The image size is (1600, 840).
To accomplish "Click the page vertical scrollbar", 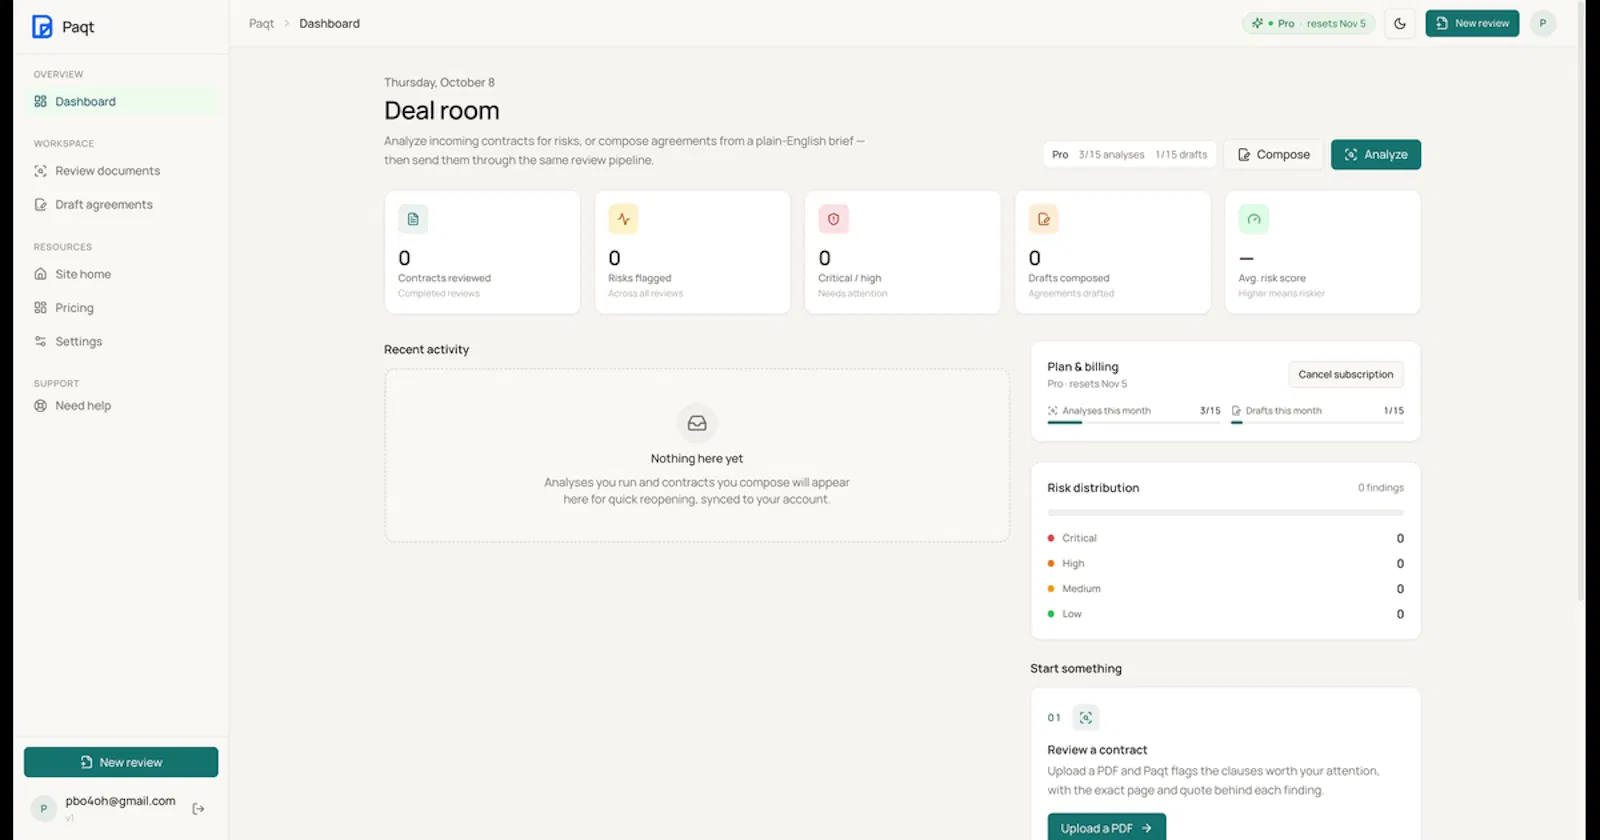I will pos(1581,300).
